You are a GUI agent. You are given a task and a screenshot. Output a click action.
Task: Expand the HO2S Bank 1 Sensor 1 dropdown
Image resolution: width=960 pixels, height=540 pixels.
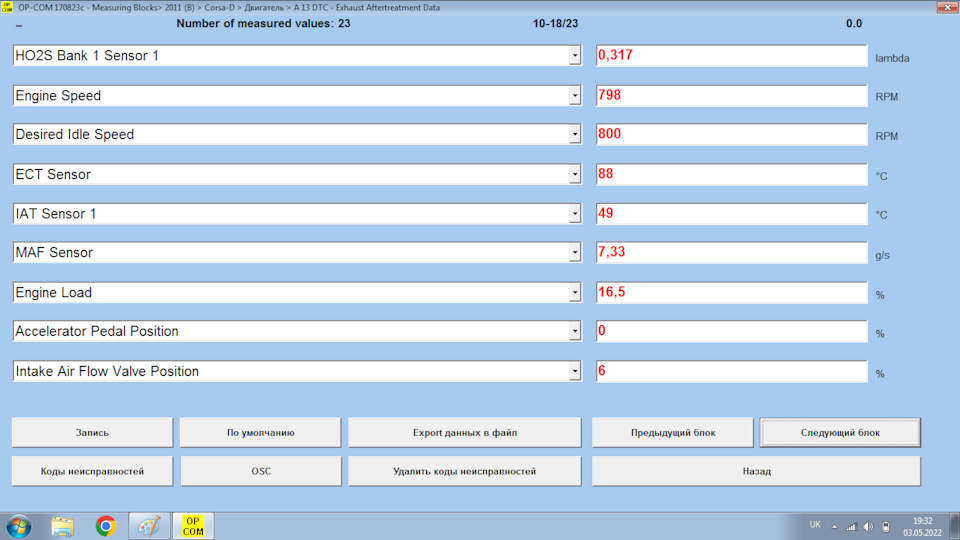574,56
